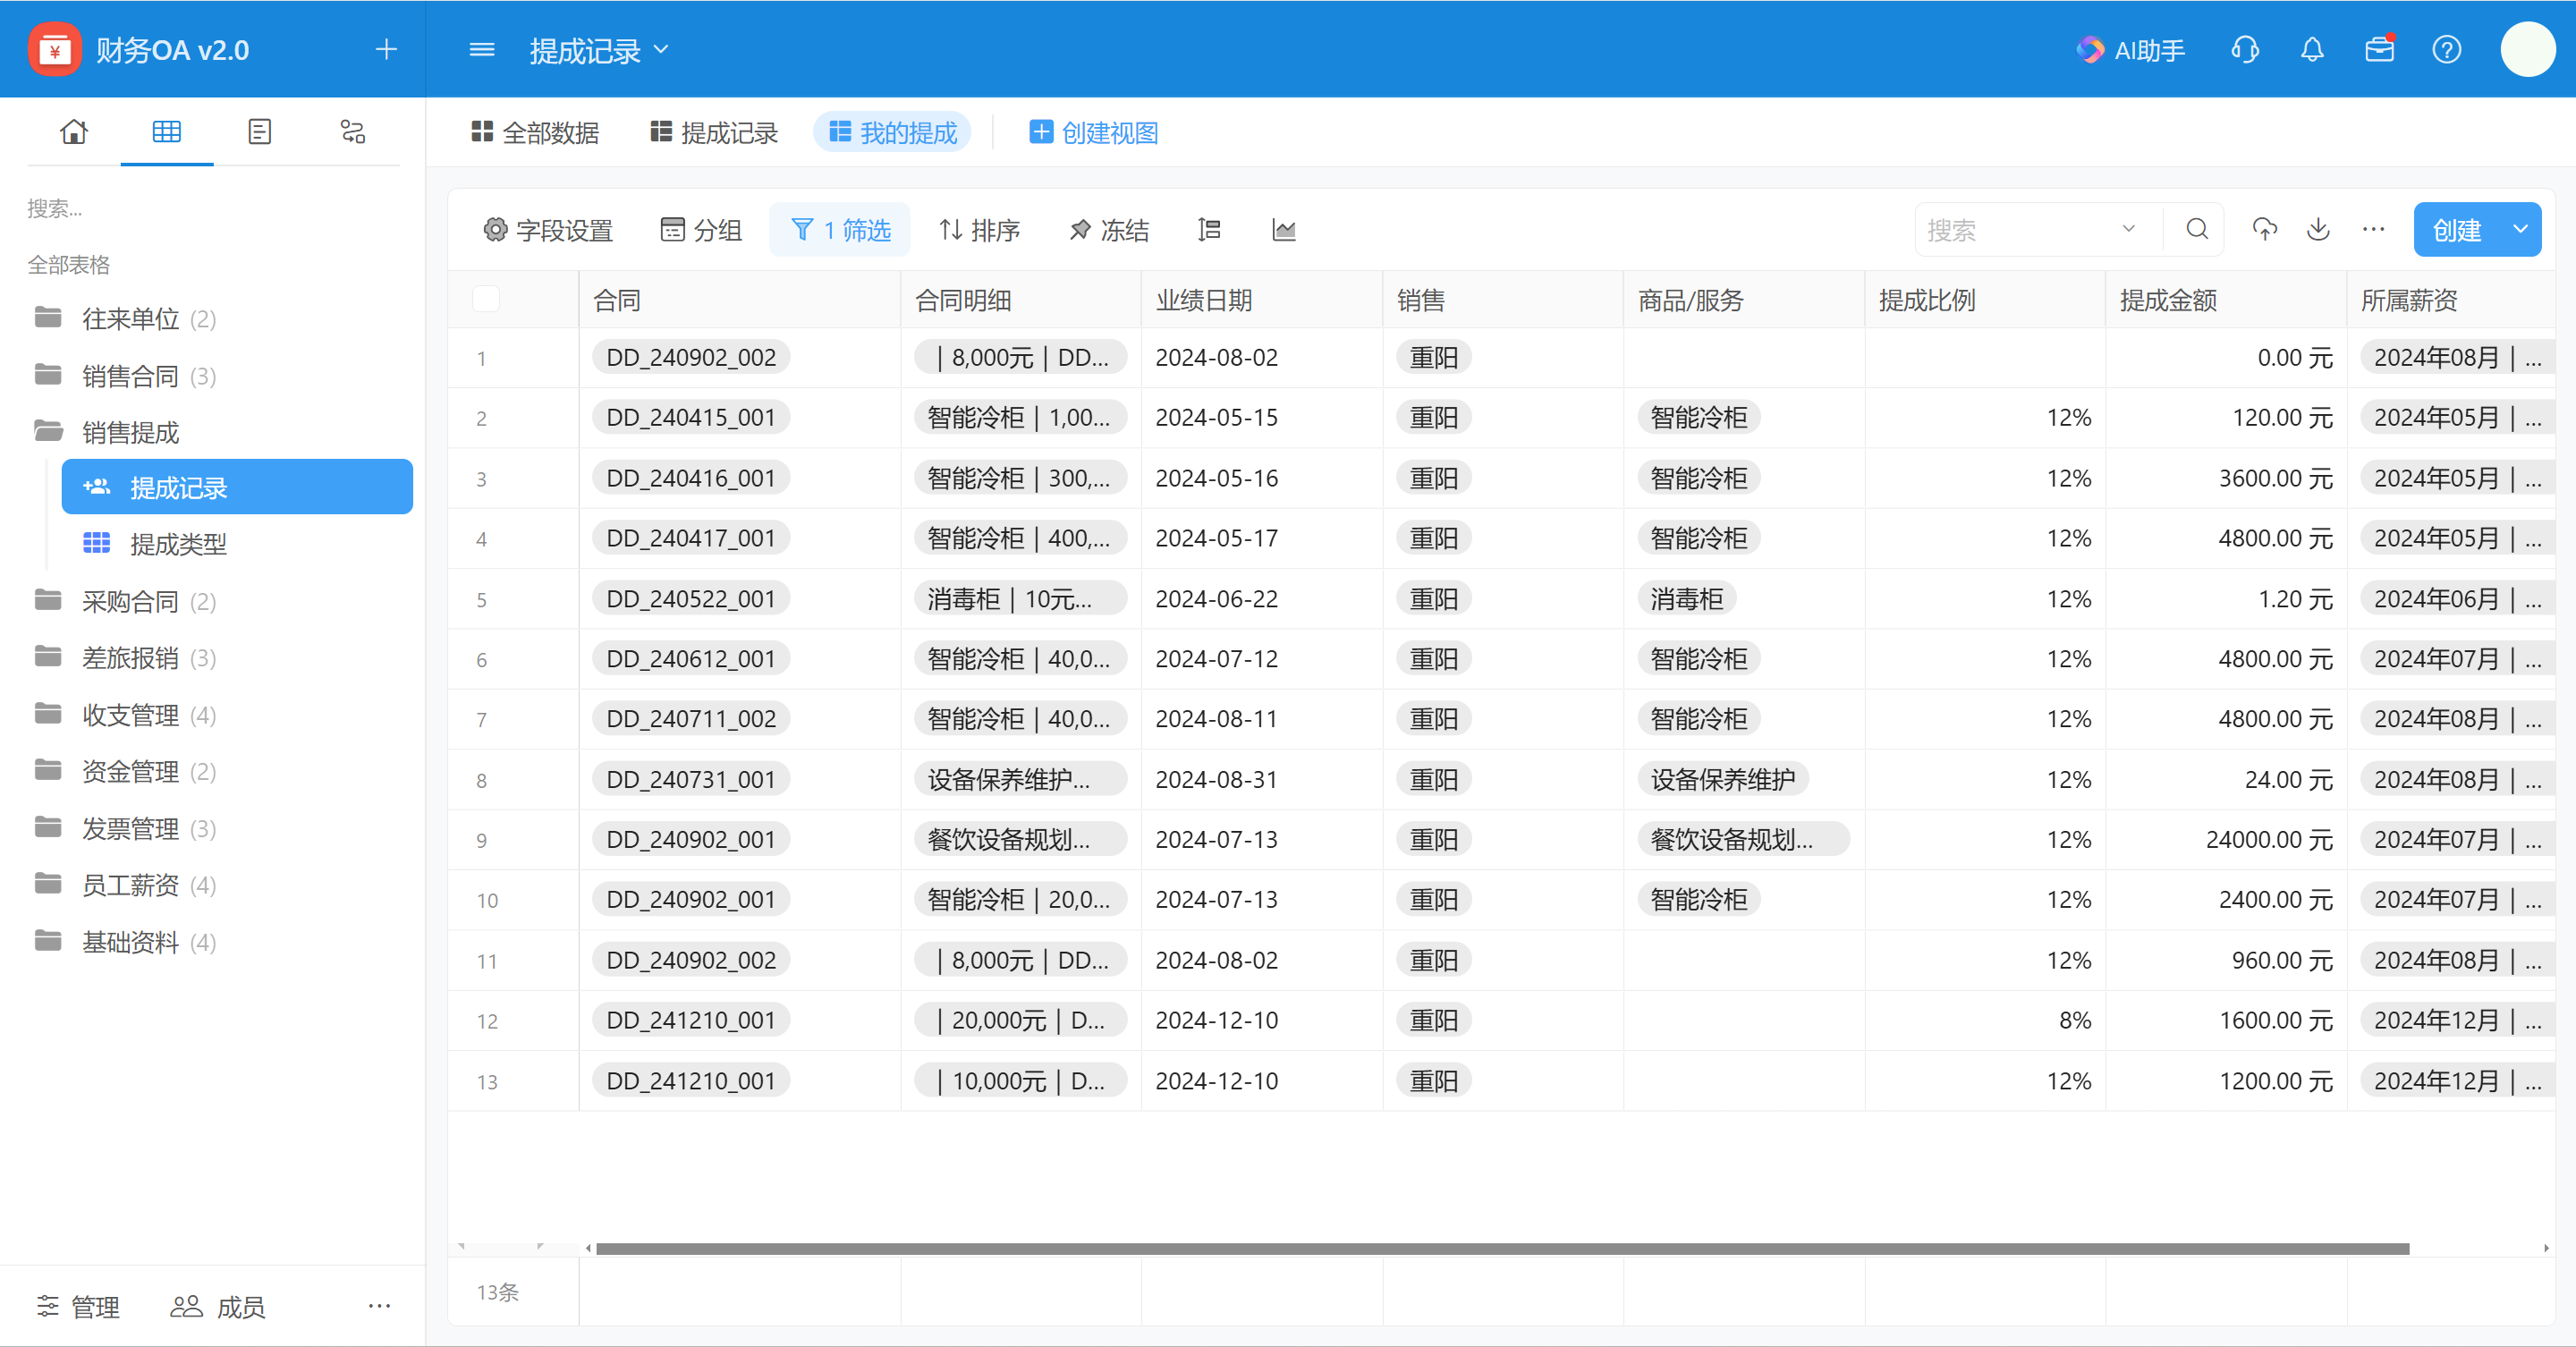Open the 管理 management button
This screenshot has width=2576, height=1347.
pyautogui.click(x=79, y=1305)
